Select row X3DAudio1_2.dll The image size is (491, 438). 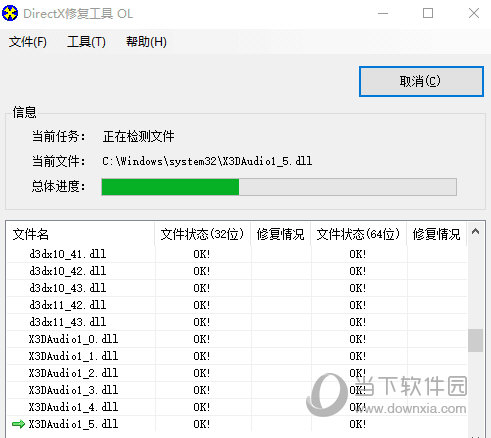[237, 373]
